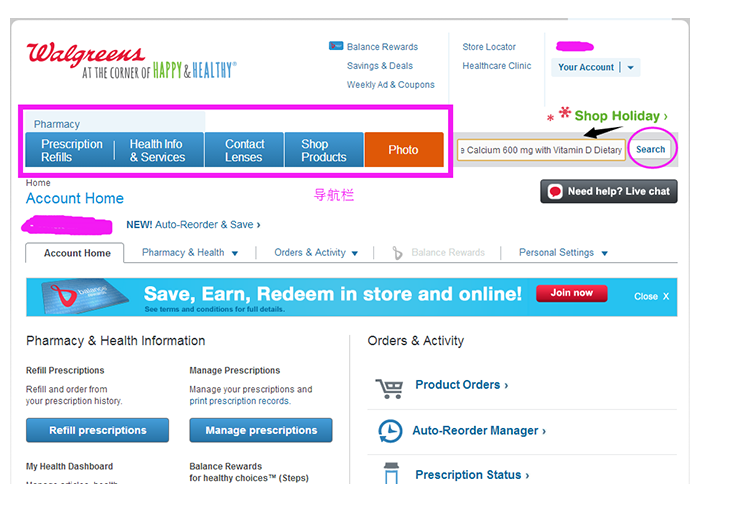Click the Refill prescriptions button
Viewport: 733px width, 512px height.
pyautogui.click(x=98, y=430)
